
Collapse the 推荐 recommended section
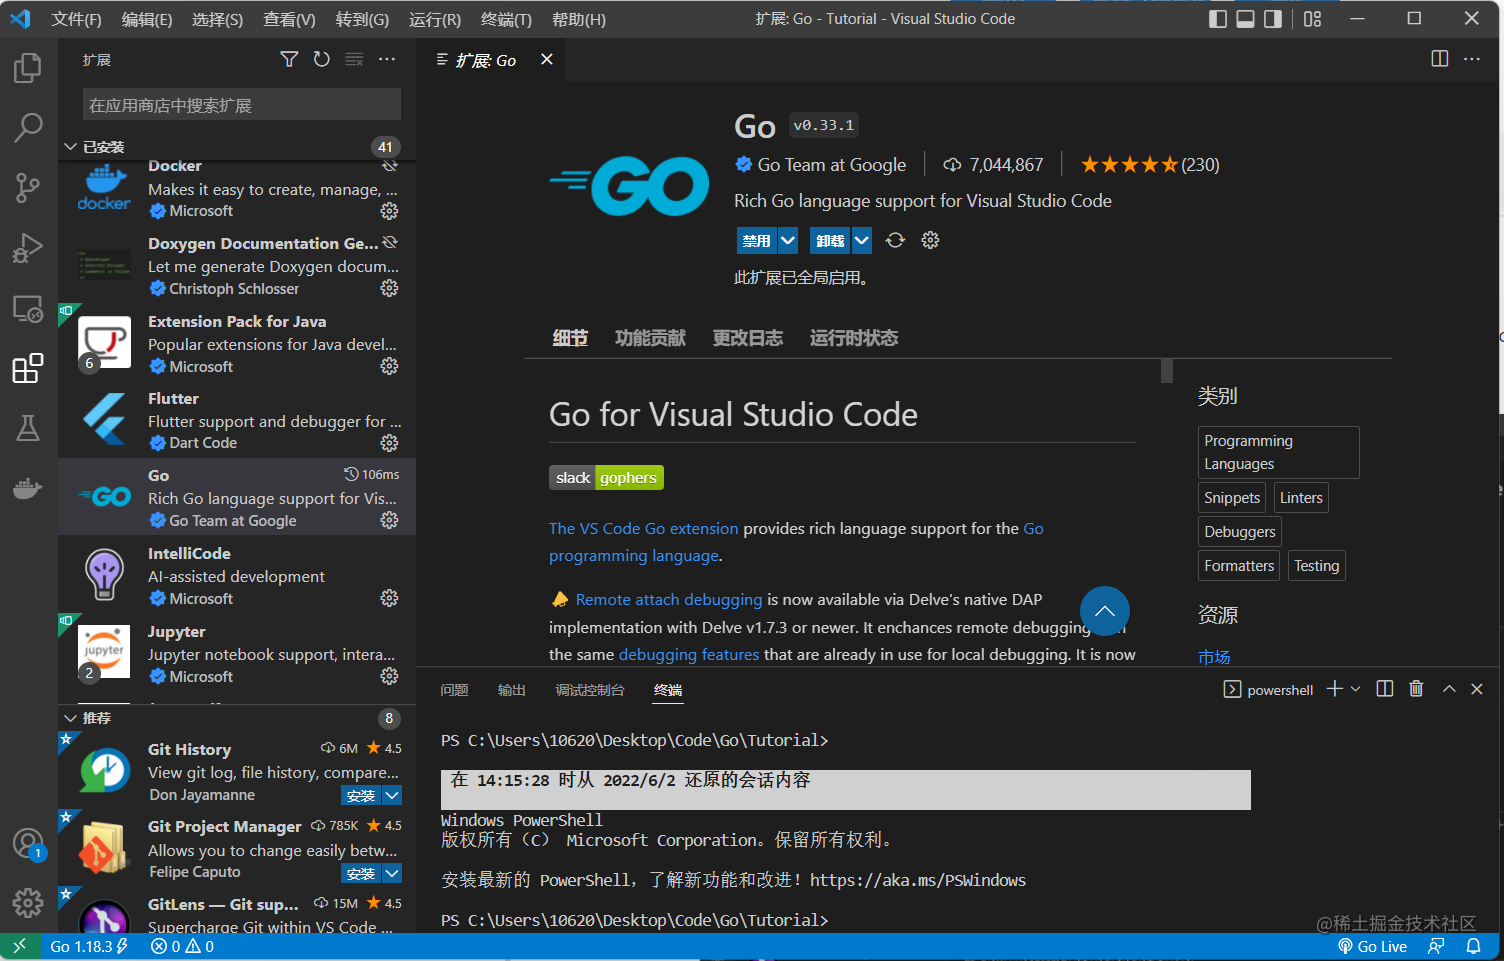[71, 718]
